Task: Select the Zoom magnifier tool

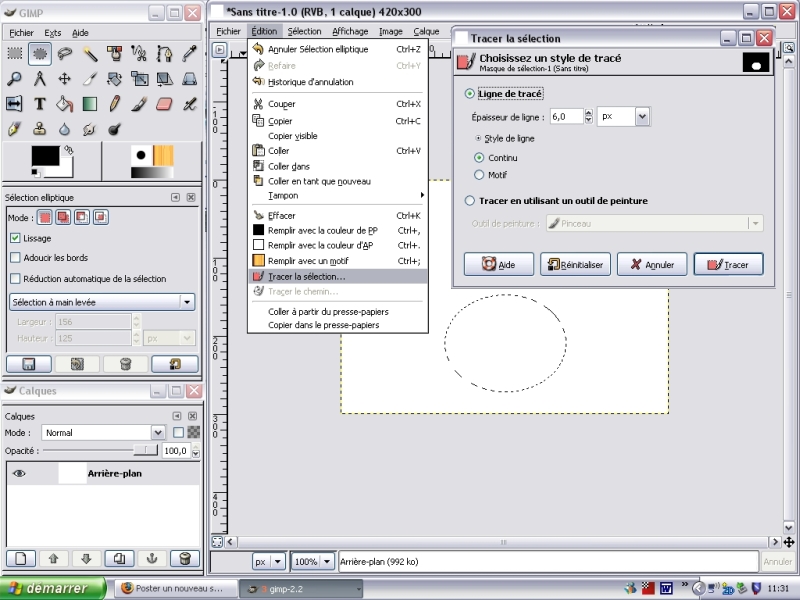Action: [14, 79]
